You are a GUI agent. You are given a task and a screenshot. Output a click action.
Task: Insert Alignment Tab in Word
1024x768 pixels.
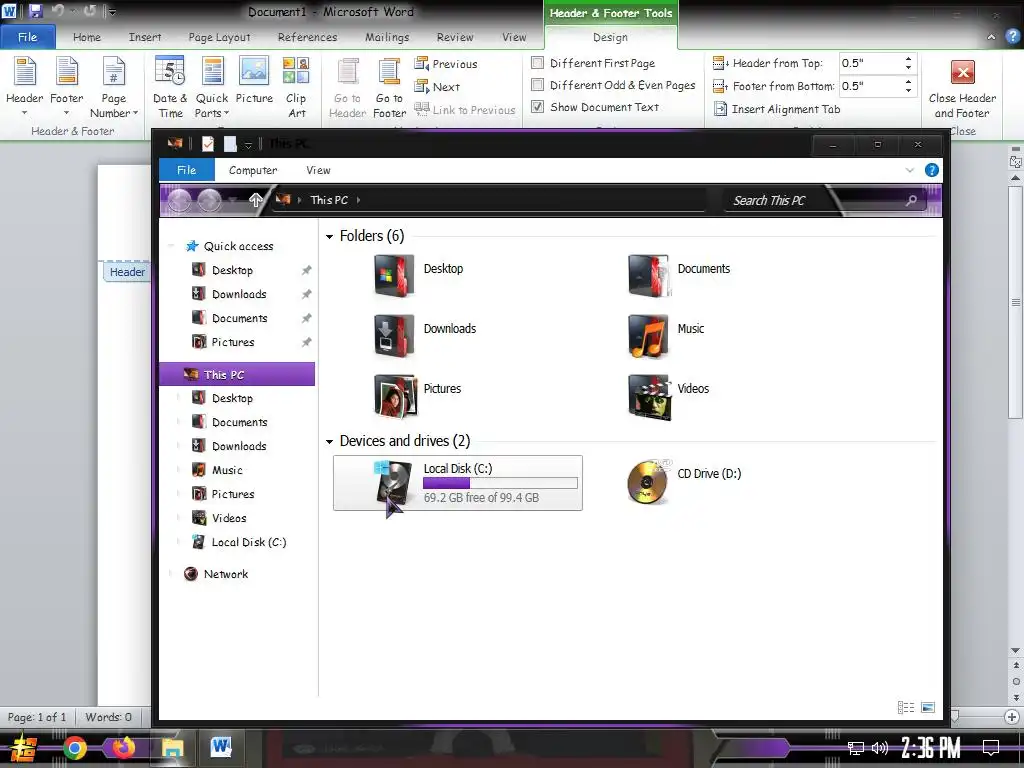click(776, 109)
